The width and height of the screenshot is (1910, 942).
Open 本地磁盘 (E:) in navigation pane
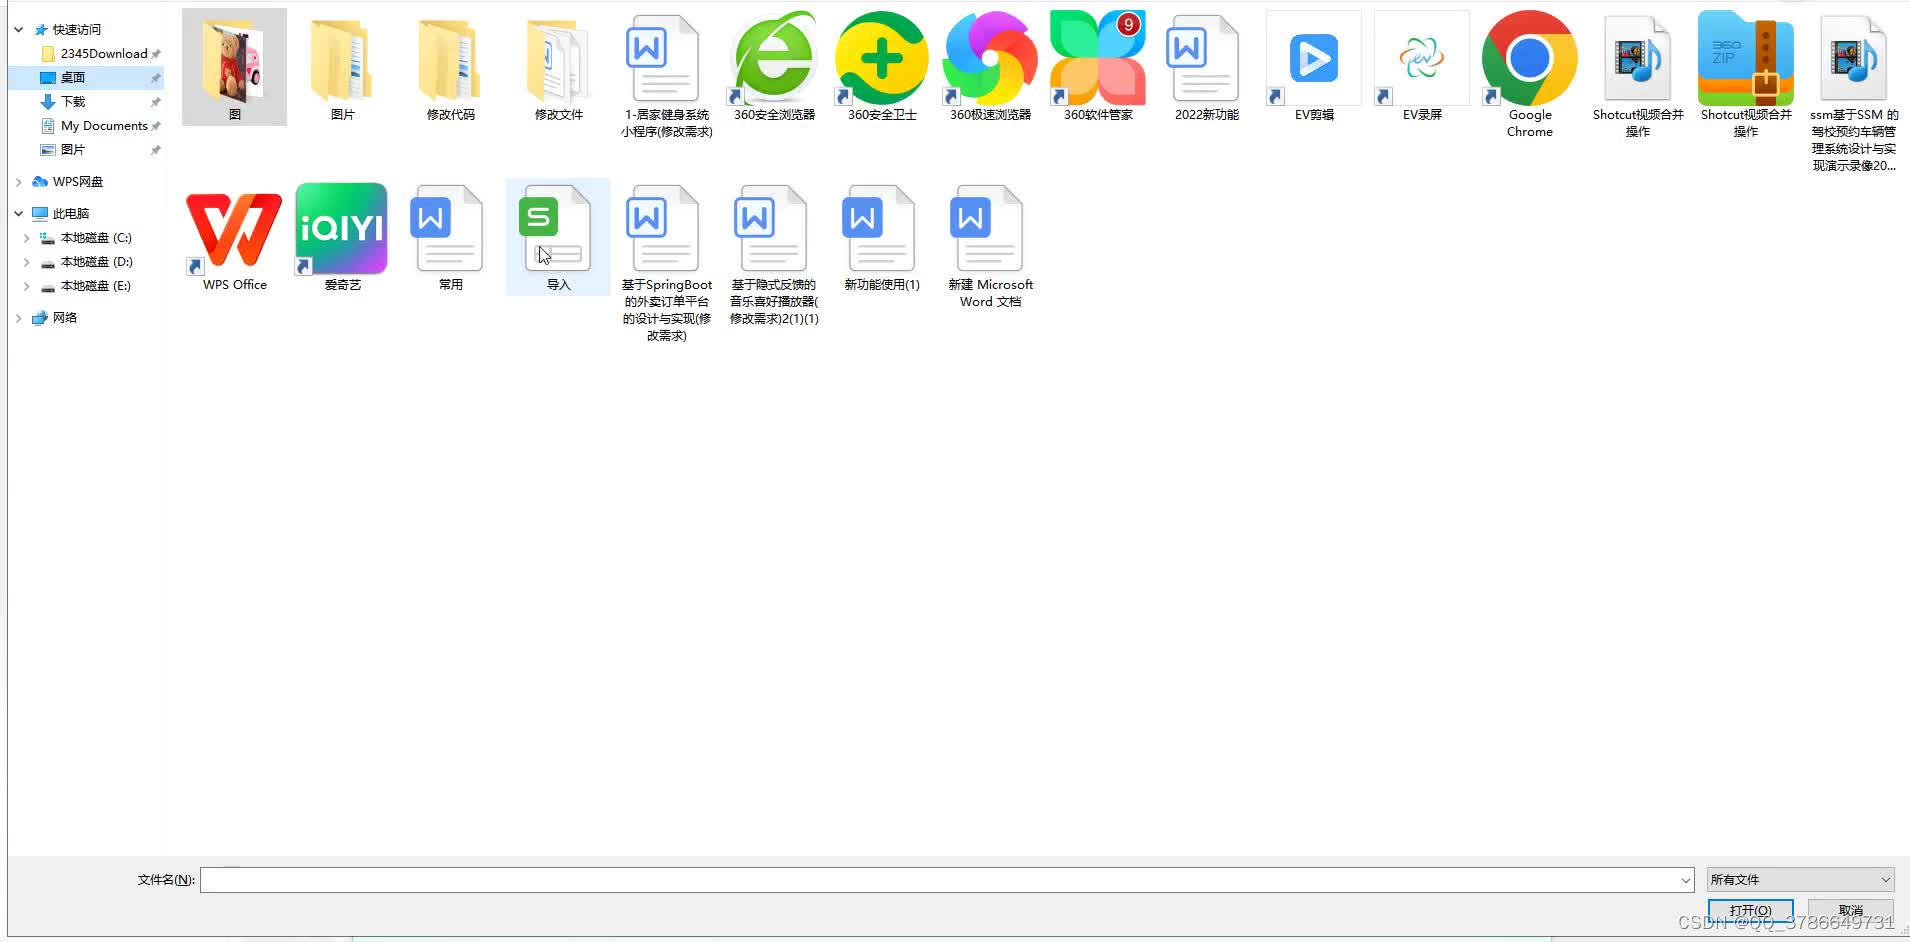tap(96, 286)
